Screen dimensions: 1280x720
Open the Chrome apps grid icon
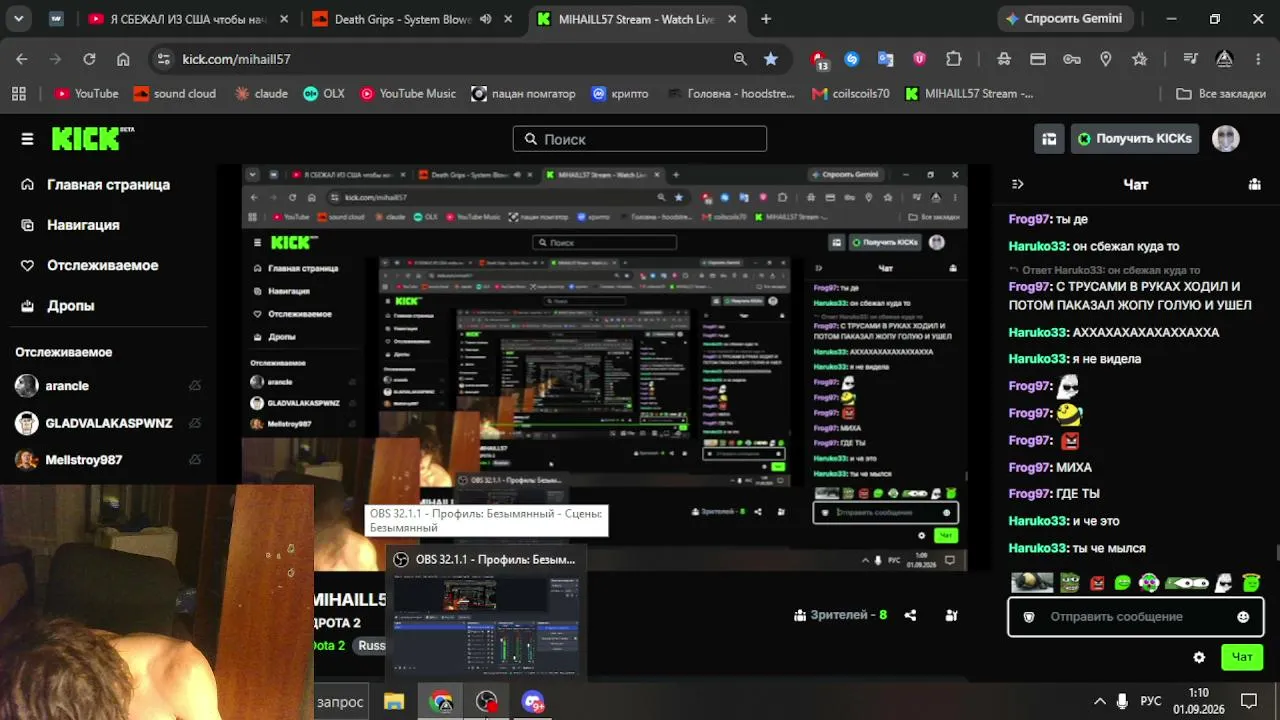click(x=19, y=93)
